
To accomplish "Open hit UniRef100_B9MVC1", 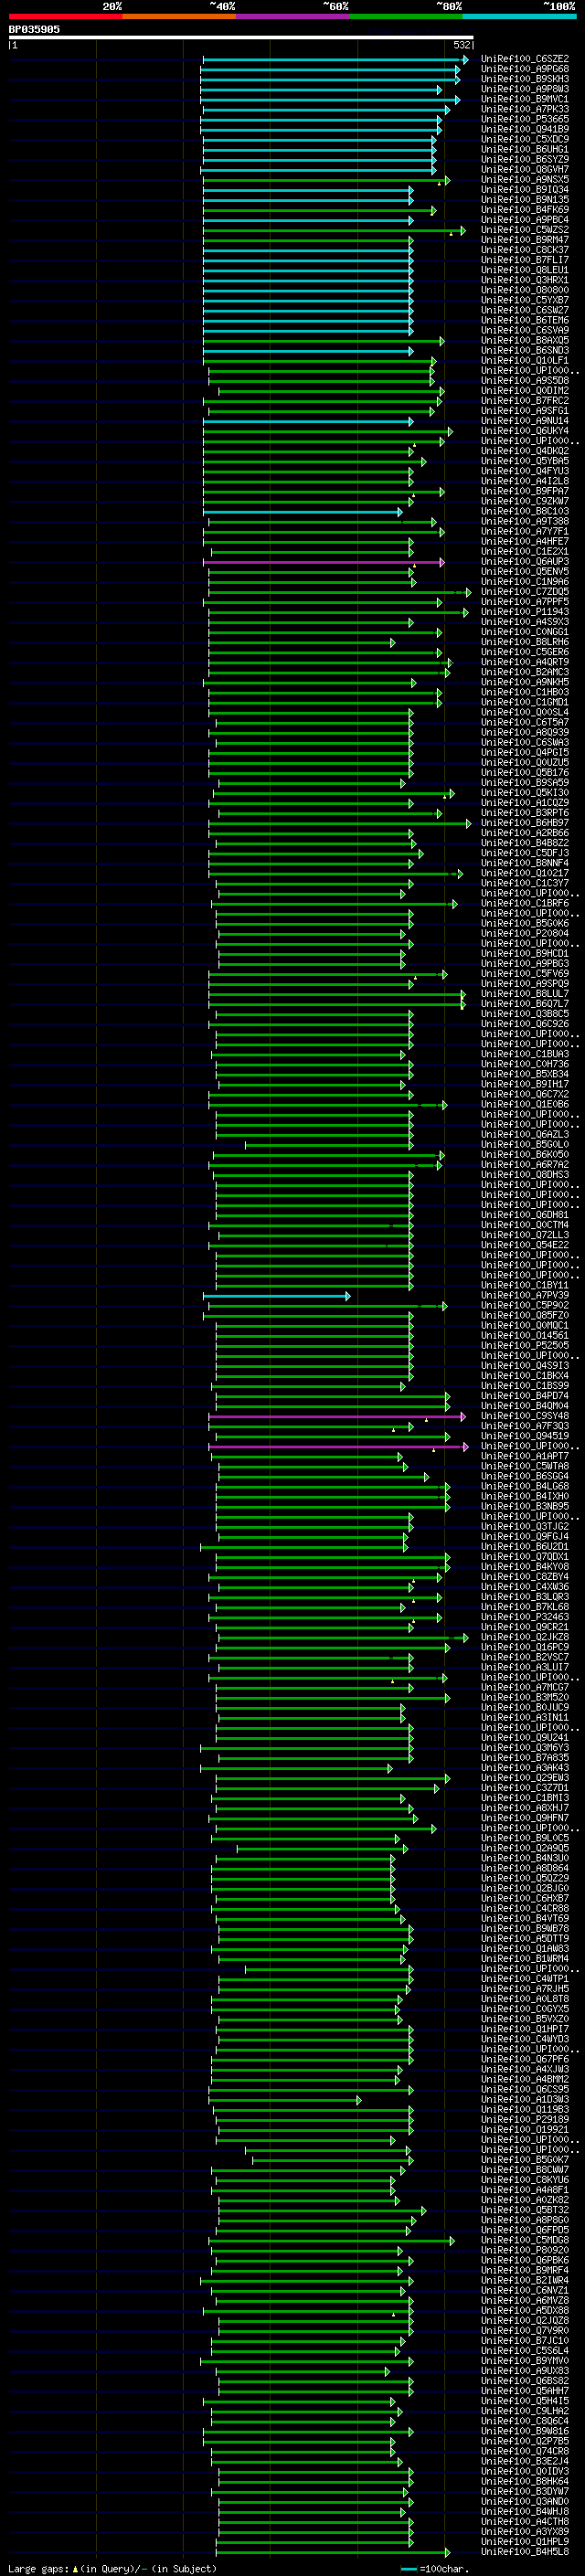I will point(525,99).
